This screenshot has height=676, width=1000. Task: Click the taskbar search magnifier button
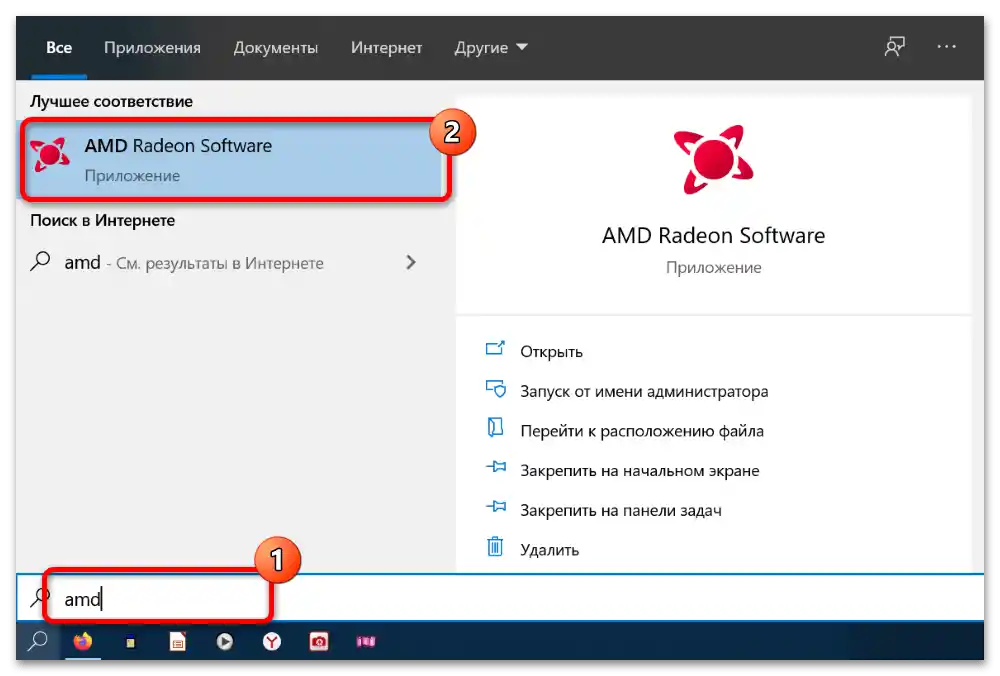[x=38, y=641]
